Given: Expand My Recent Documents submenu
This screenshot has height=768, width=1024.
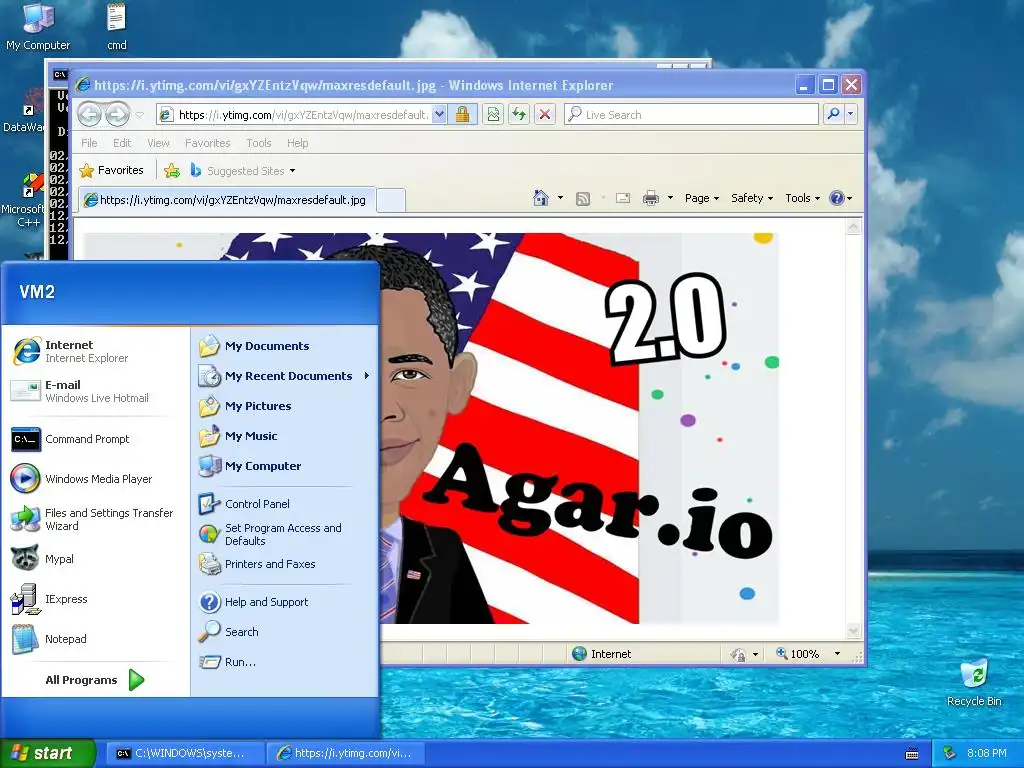Looking at the screenshot, I should tap(284, 376).
